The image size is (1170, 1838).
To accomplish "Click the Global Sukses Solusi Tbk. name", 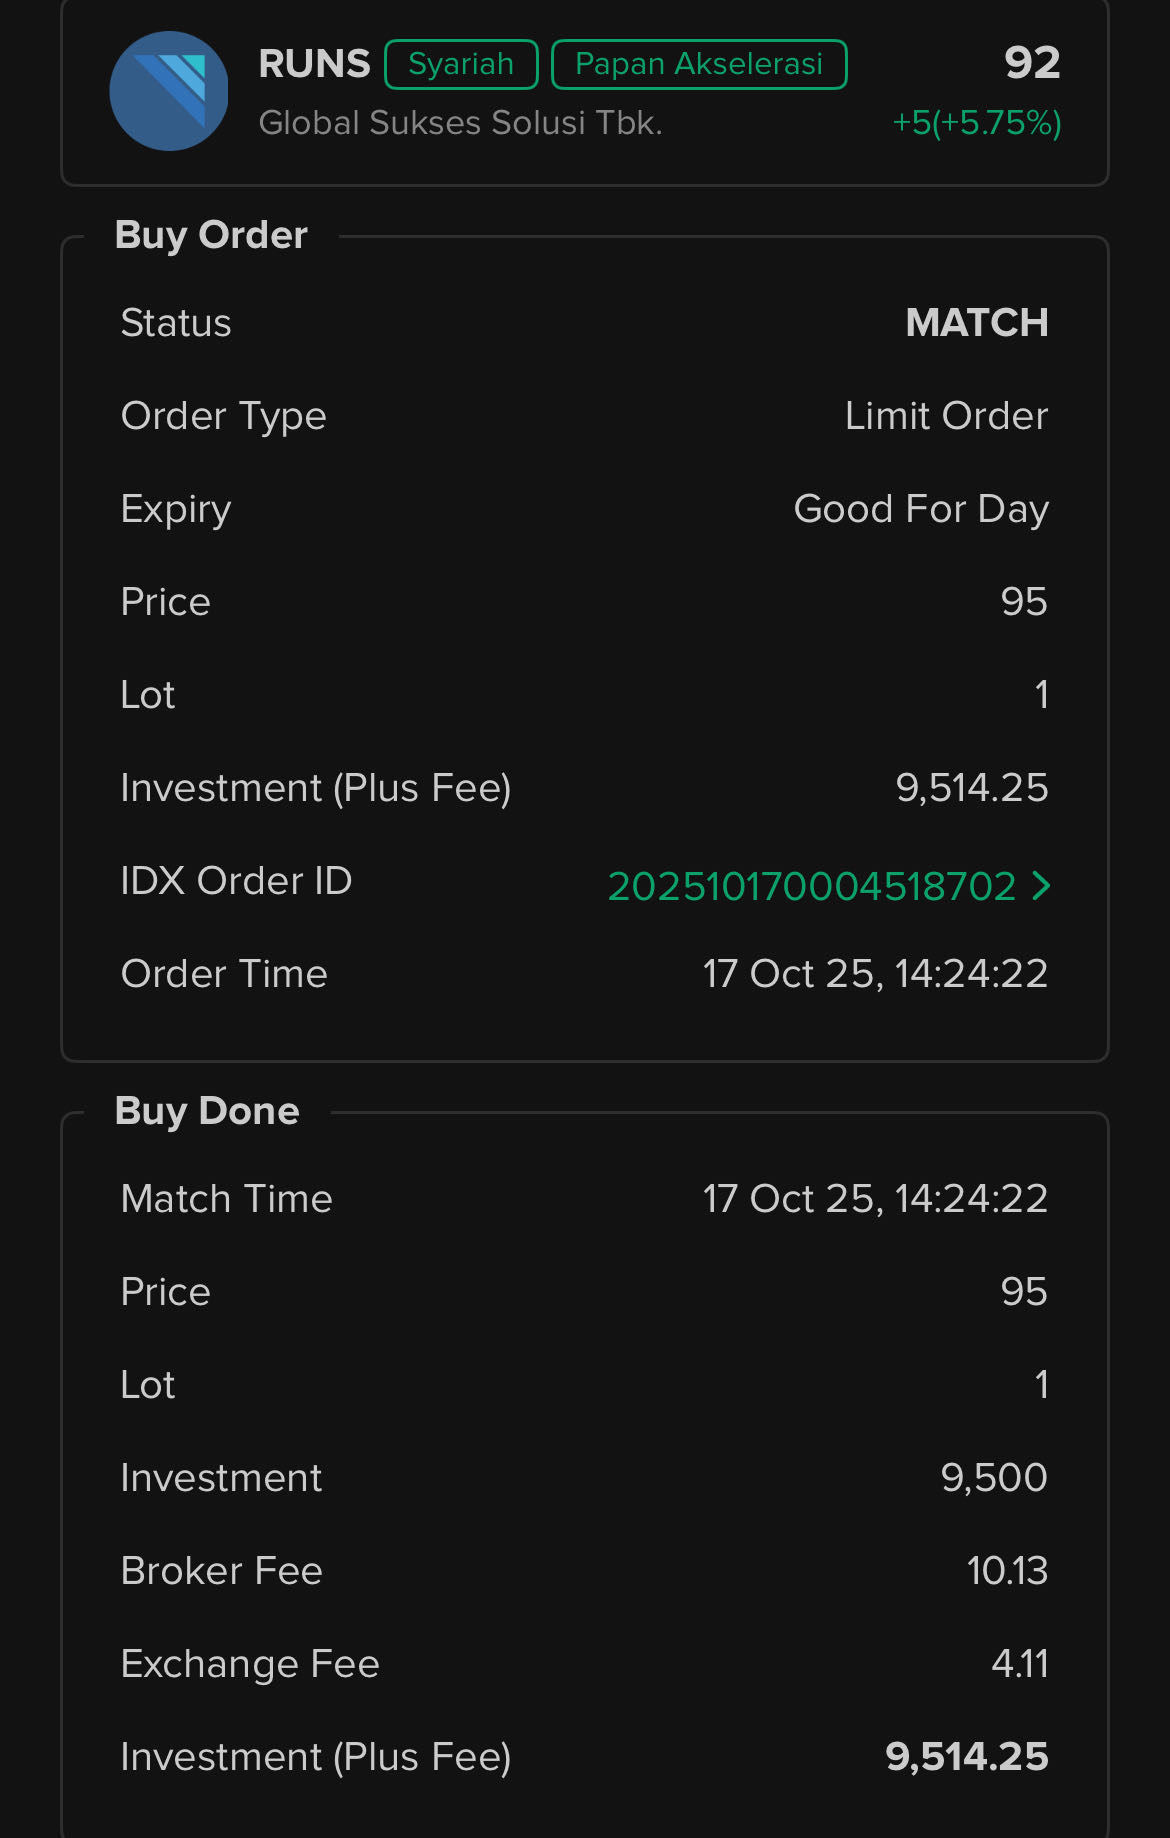I will (x=460, y=122).
